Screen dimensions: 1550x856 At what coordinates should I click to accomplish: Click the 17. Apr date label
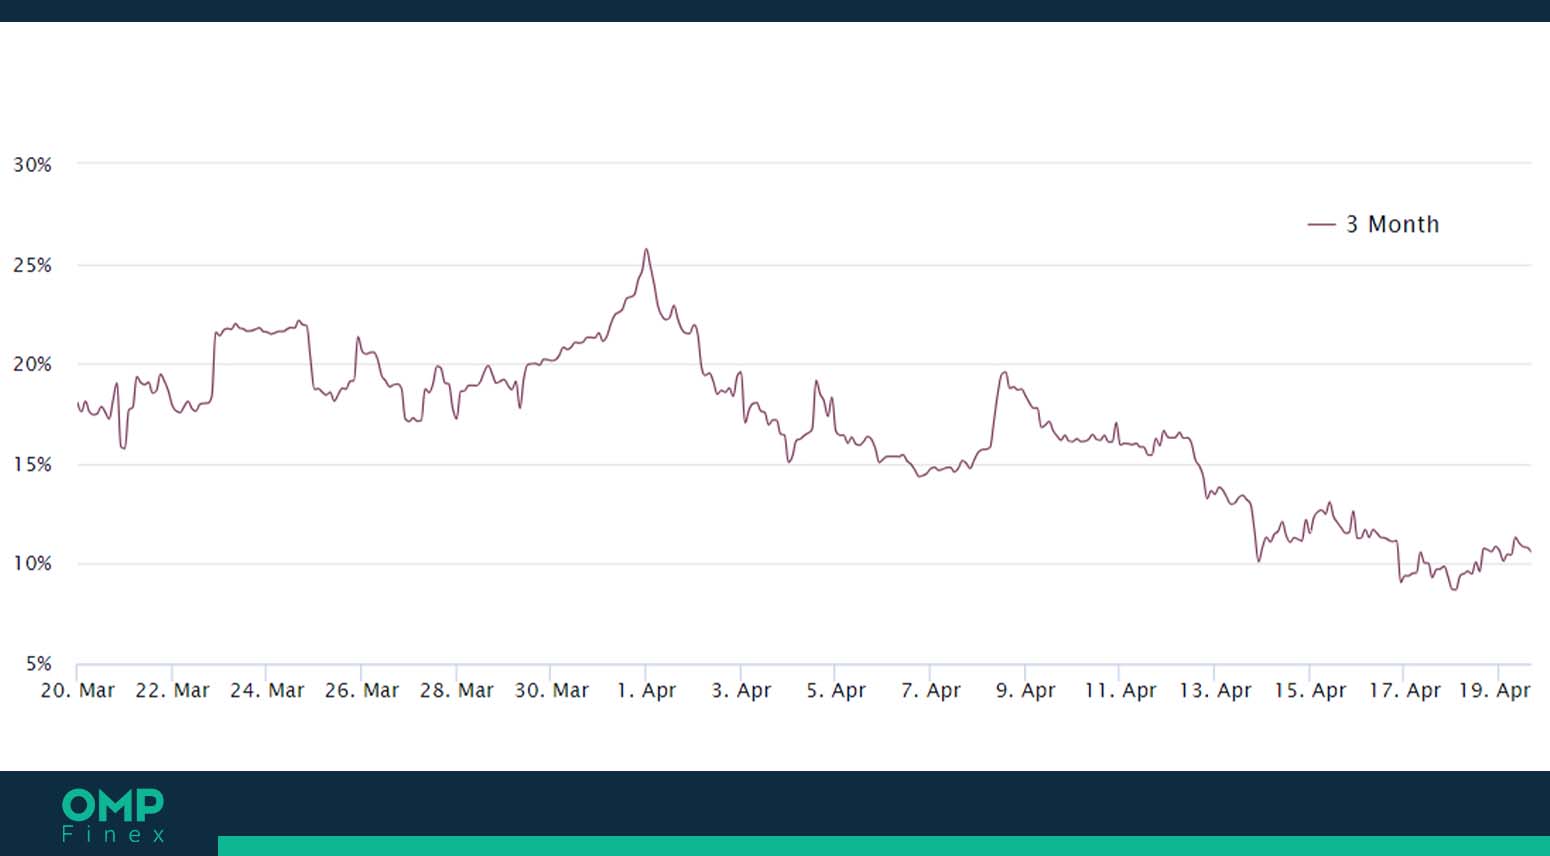(x=1405, y=691)
